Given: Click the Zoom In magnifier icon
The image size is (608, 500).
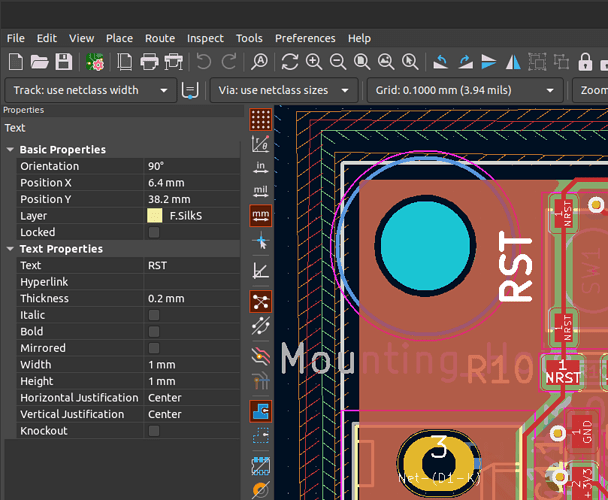Looking at the screenshot, I should pyautogui.click(x=314, y=62).
